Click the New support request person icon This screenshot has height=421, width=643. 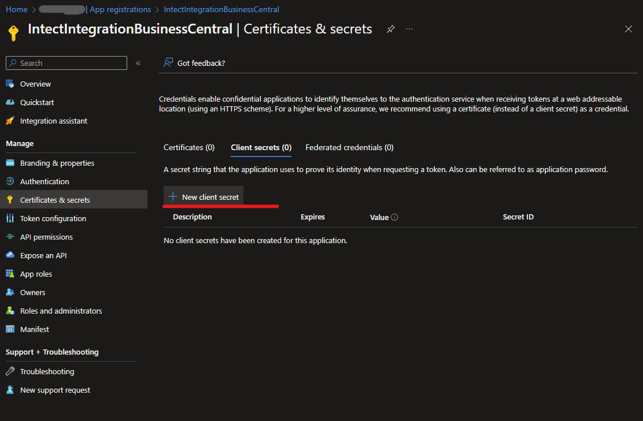click(x=10, y=389)
